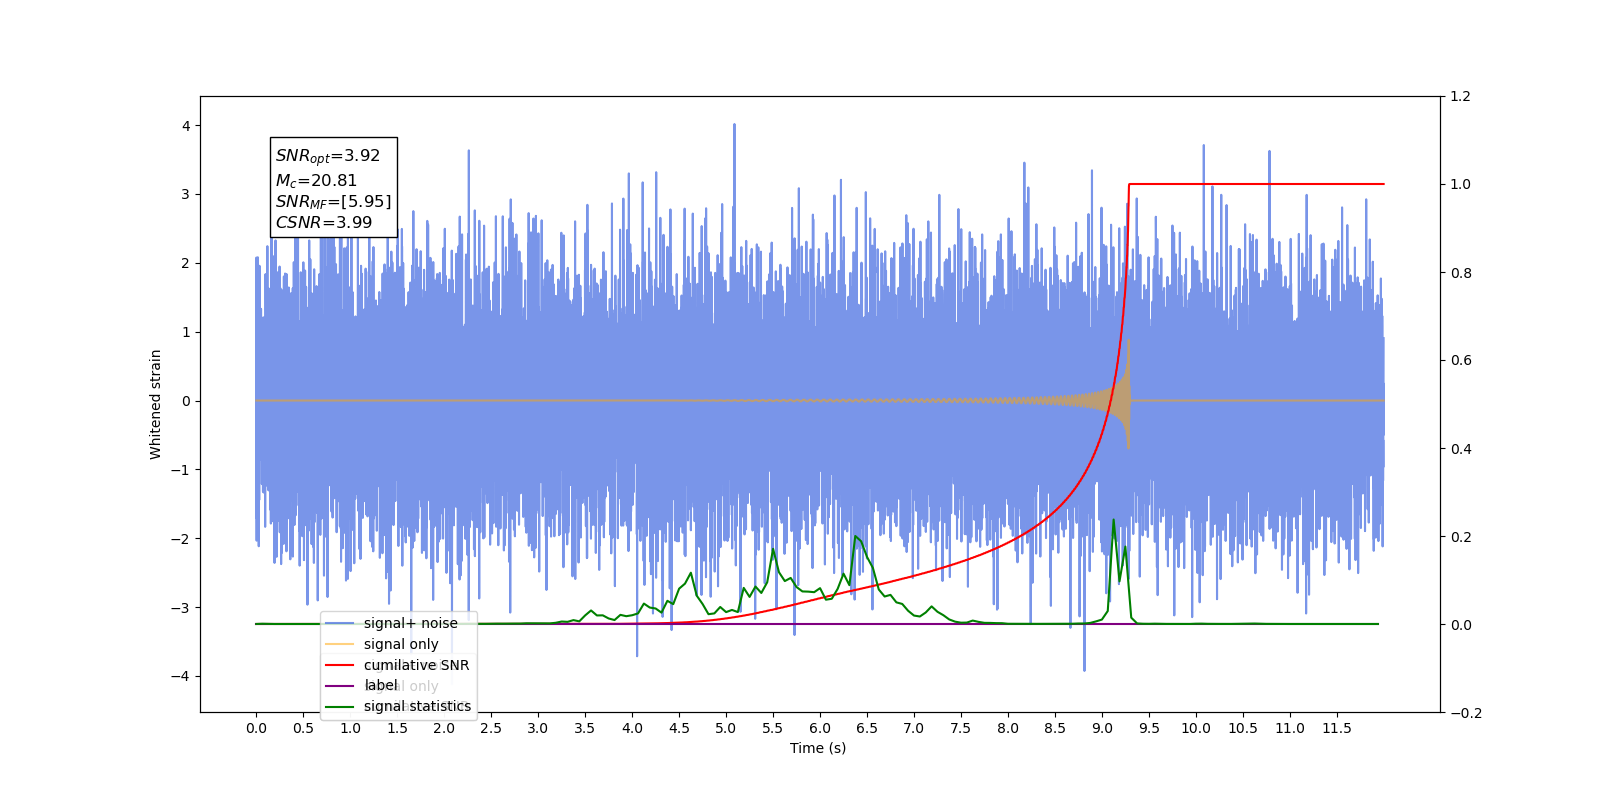Click the 11.5 tick on time axis
Viewport: 1600px width, 800px height.
pyautogui.click(x=1337, y=728)
